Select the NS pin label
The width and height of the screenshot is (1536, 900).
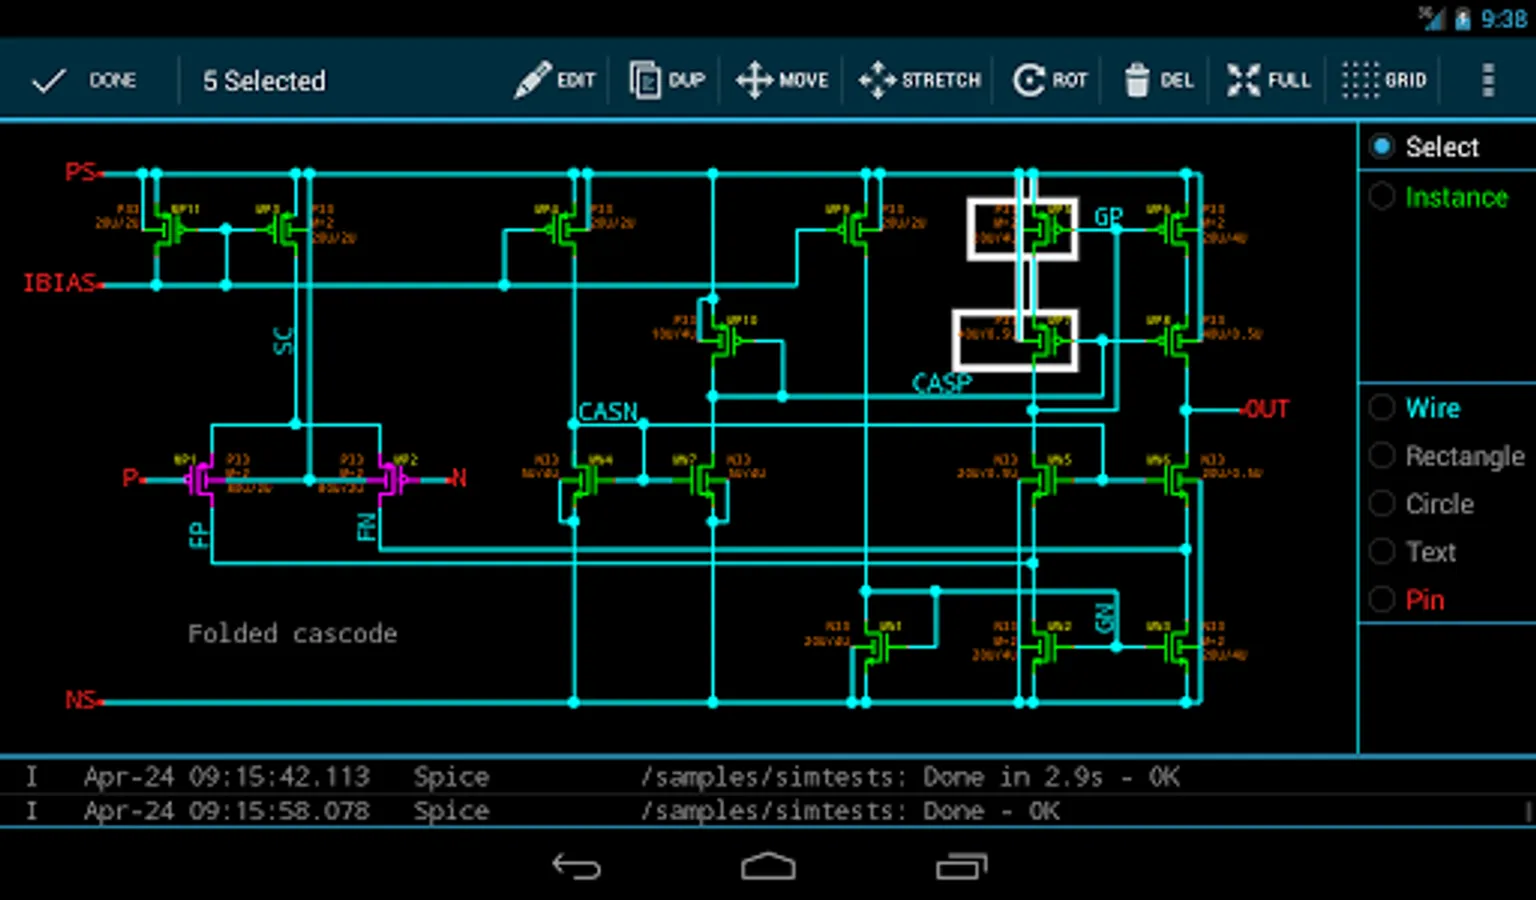click(x=81, y=700)
